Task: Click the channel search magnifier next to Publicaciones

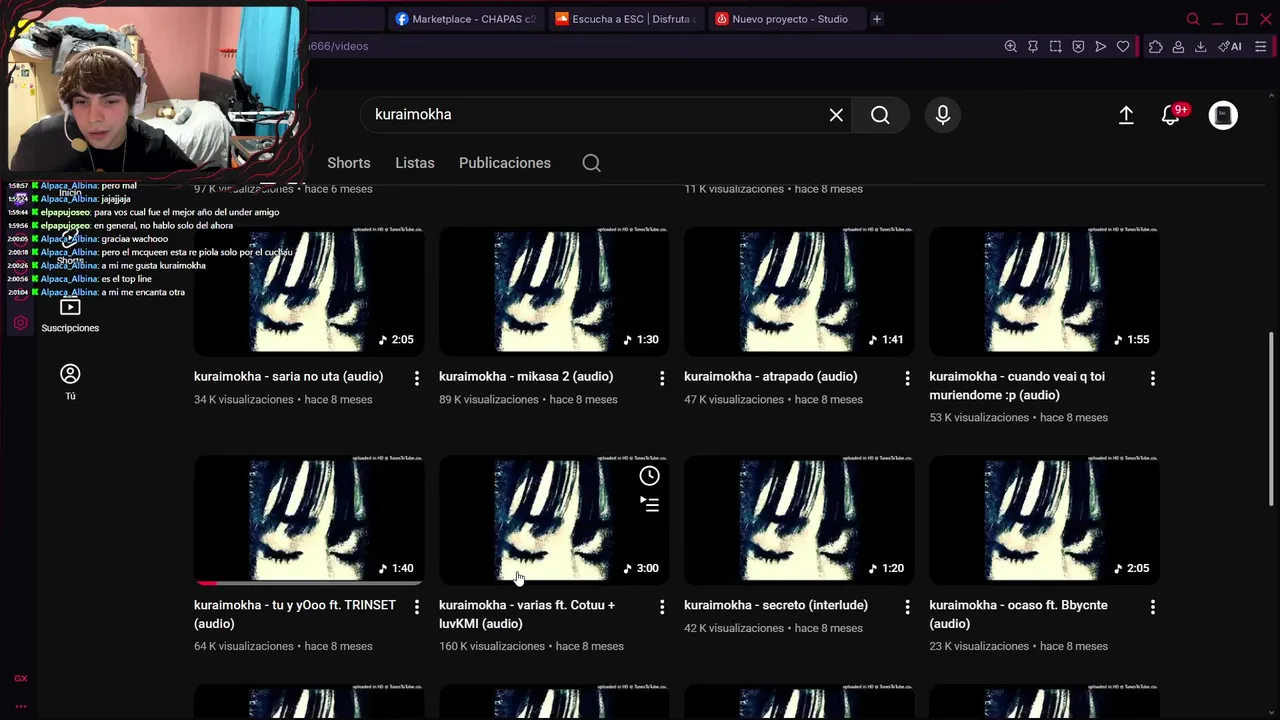Action: pyautogui.click(x=592, y=163)
